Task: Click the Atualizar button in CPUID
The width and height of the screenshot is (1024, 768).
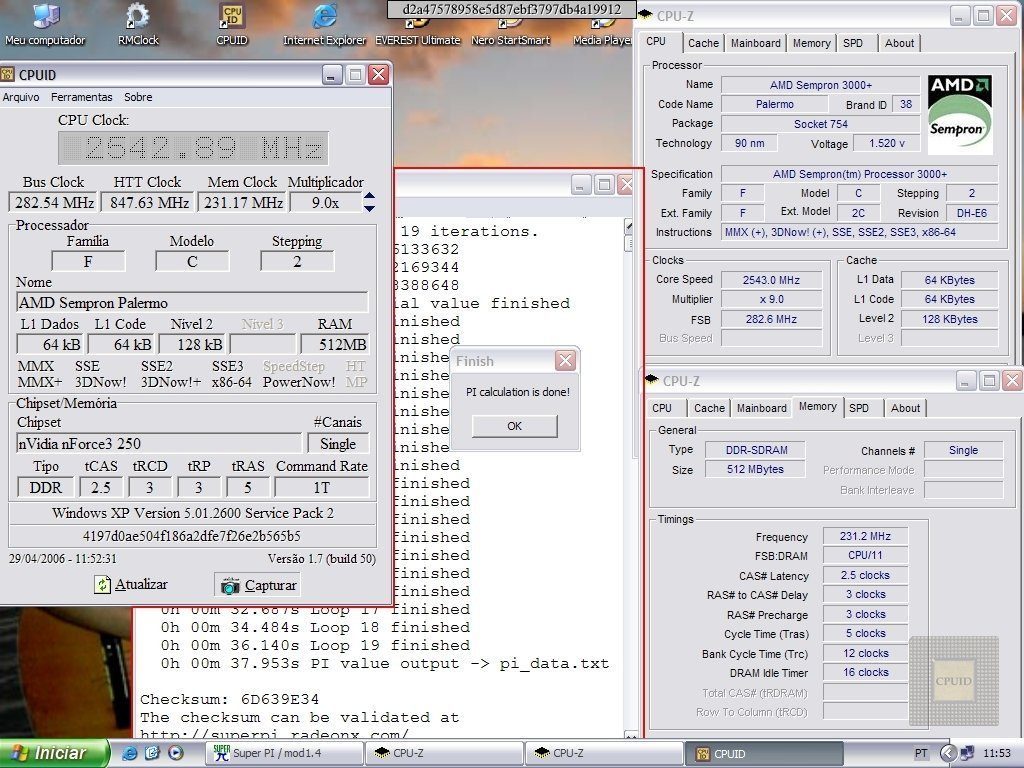Action: 131,584
